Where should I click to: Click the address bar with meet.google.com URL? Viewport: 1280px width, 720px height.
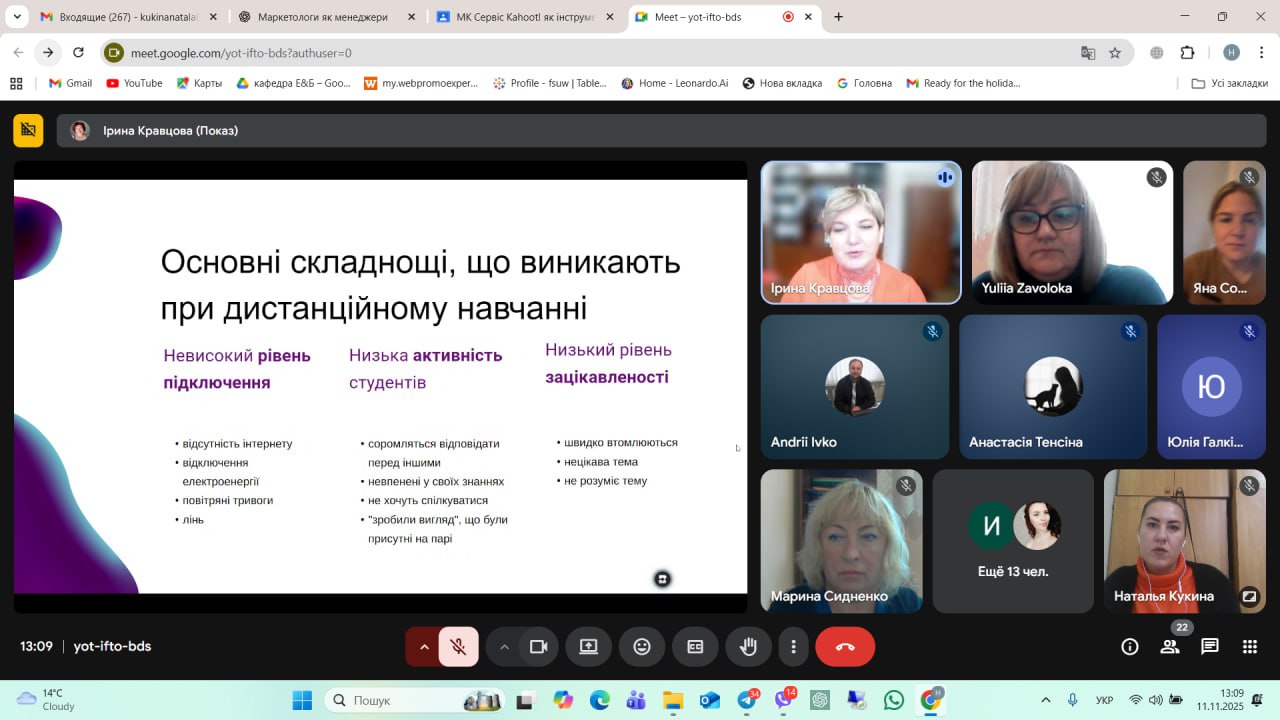pos(600,53)
